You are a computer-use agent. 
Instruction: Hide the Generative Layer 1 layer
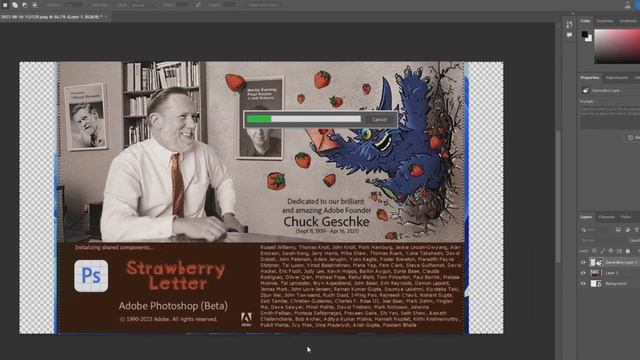click(x=583, y=262)
